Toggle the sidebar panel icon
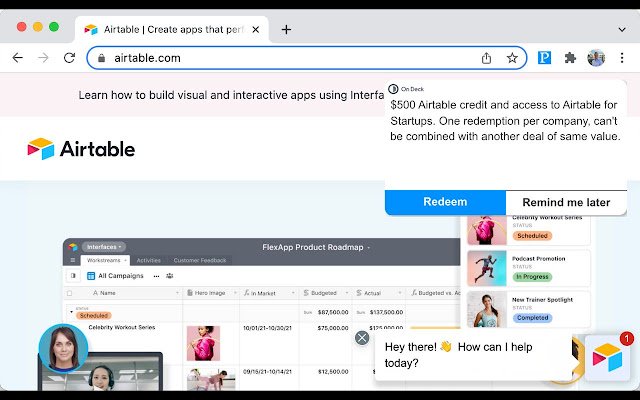Viewport: 640px width, 400px height. [x=73, y=276]
